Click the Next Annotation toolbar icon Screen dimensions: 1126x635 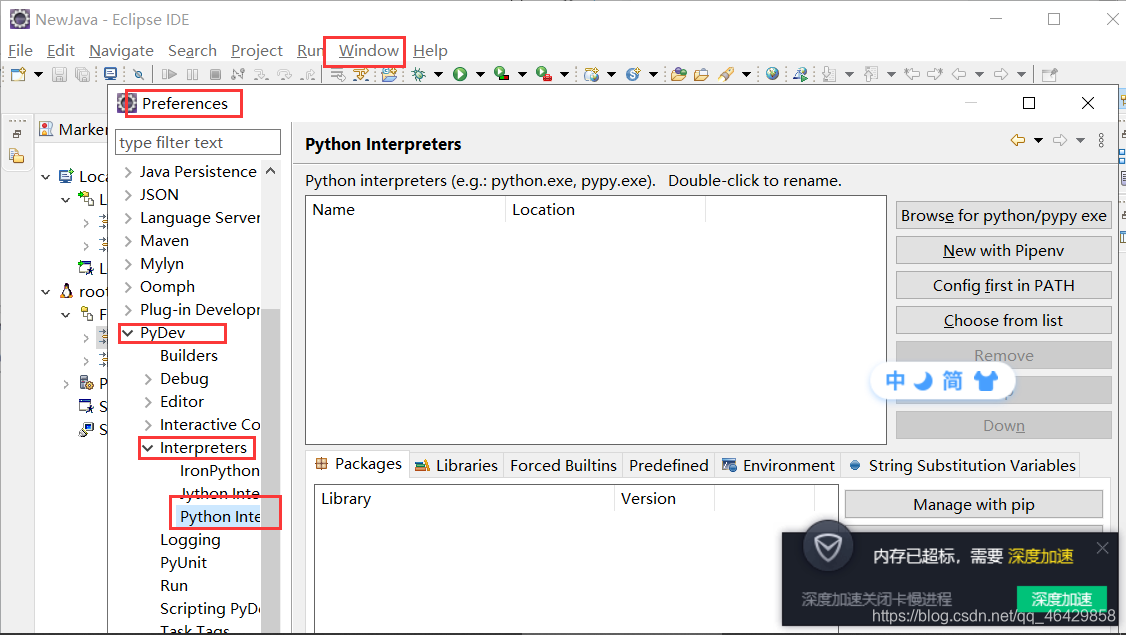(x=829, y=74)
